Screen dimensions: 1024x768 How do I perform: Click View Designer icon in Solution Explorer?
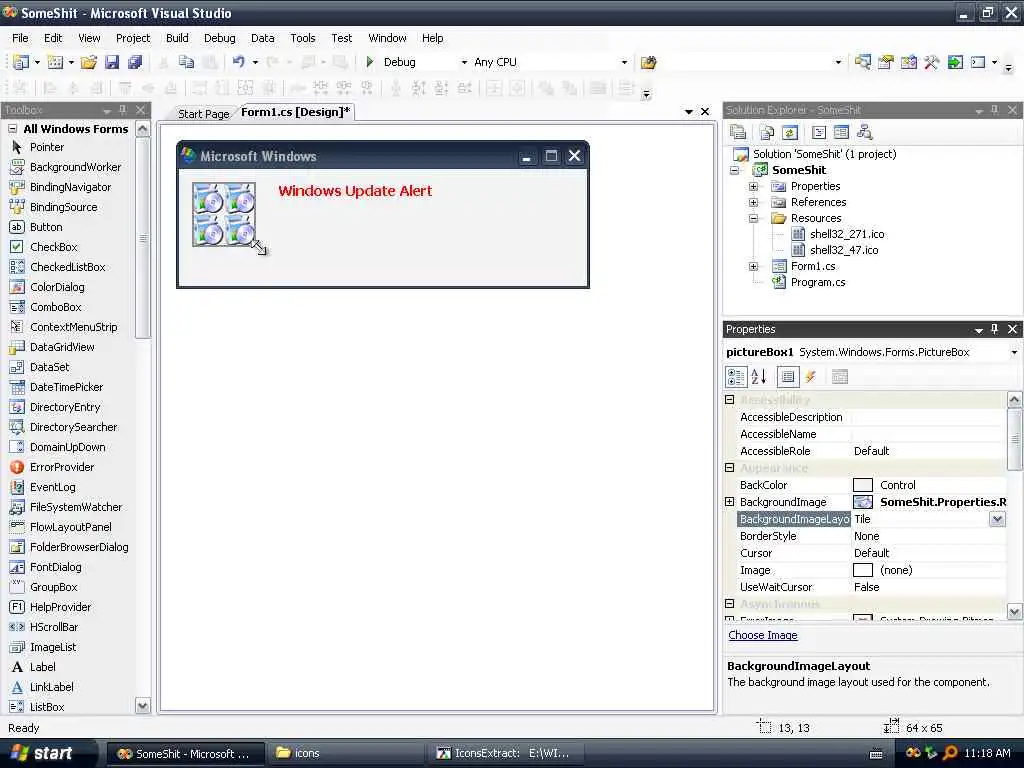841,133
